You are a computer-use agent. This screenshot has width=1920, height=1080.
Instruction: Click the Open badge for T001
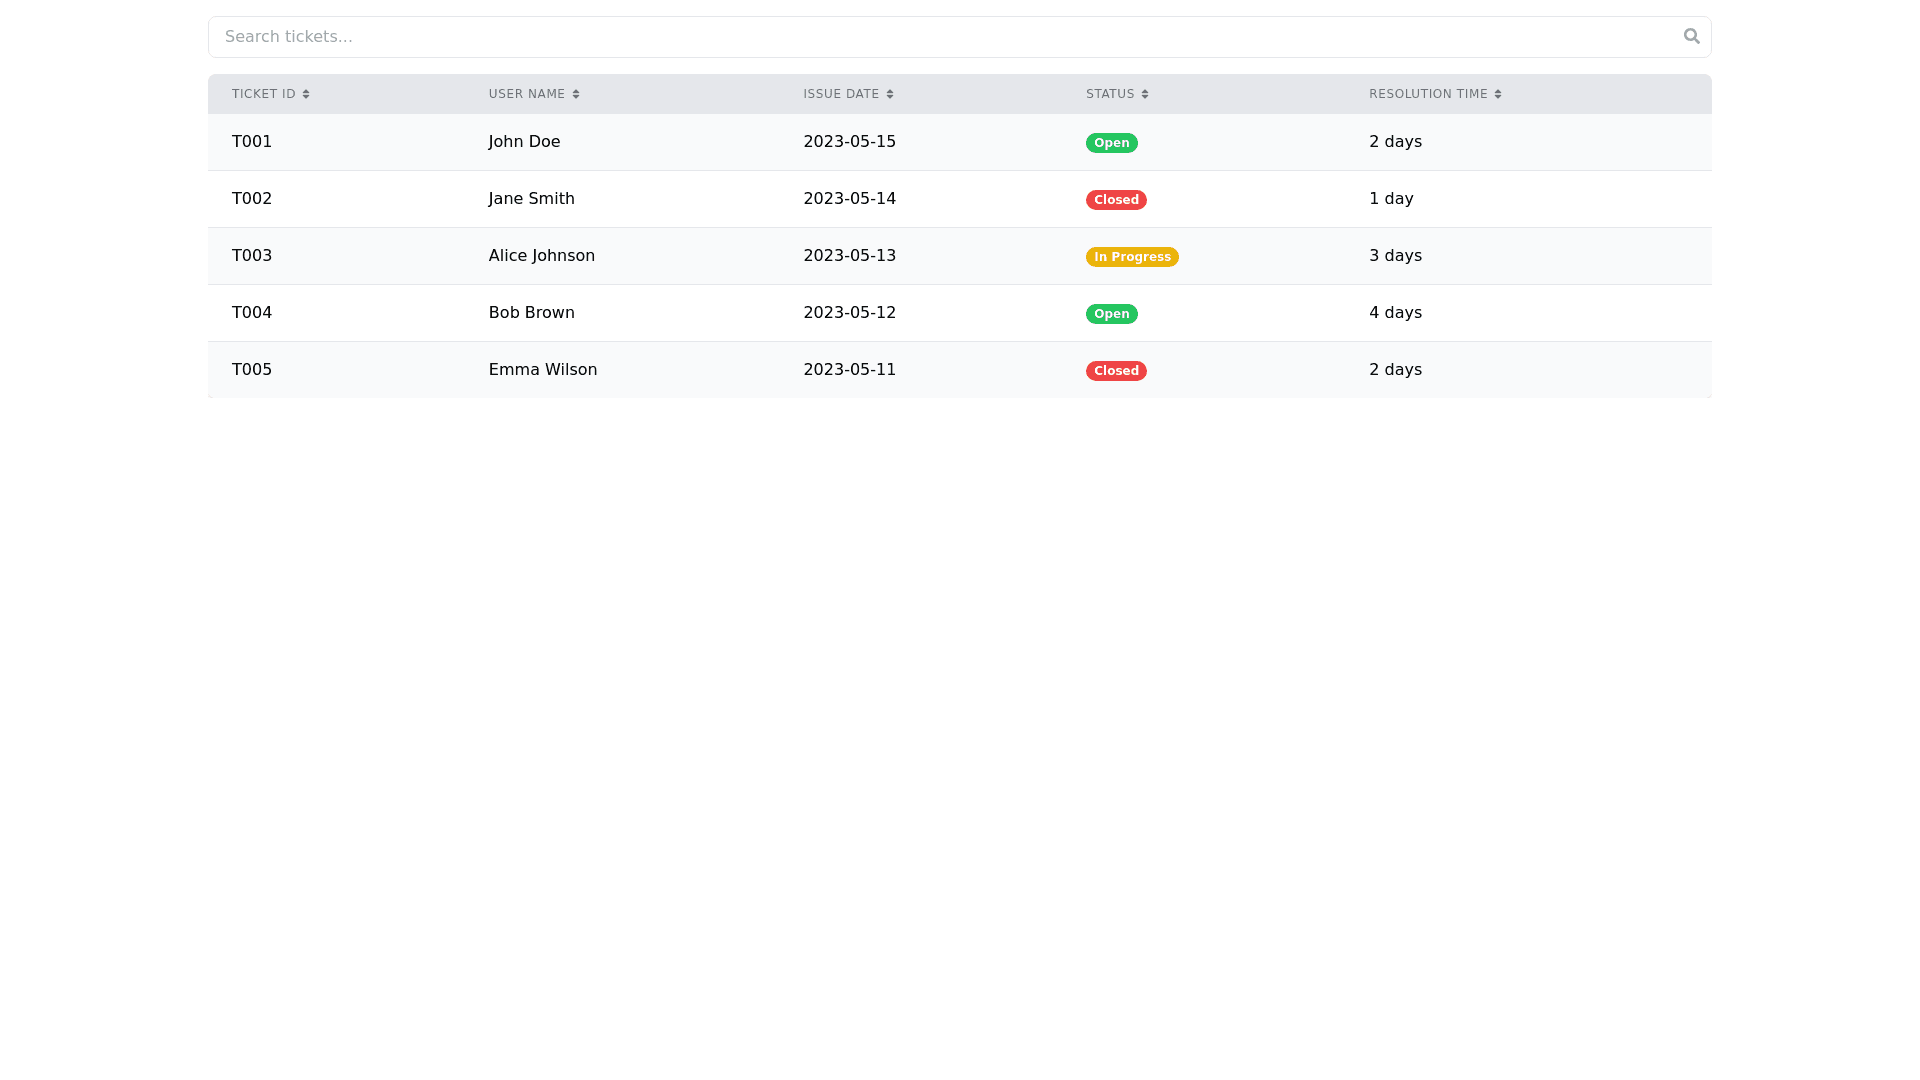1111,143
